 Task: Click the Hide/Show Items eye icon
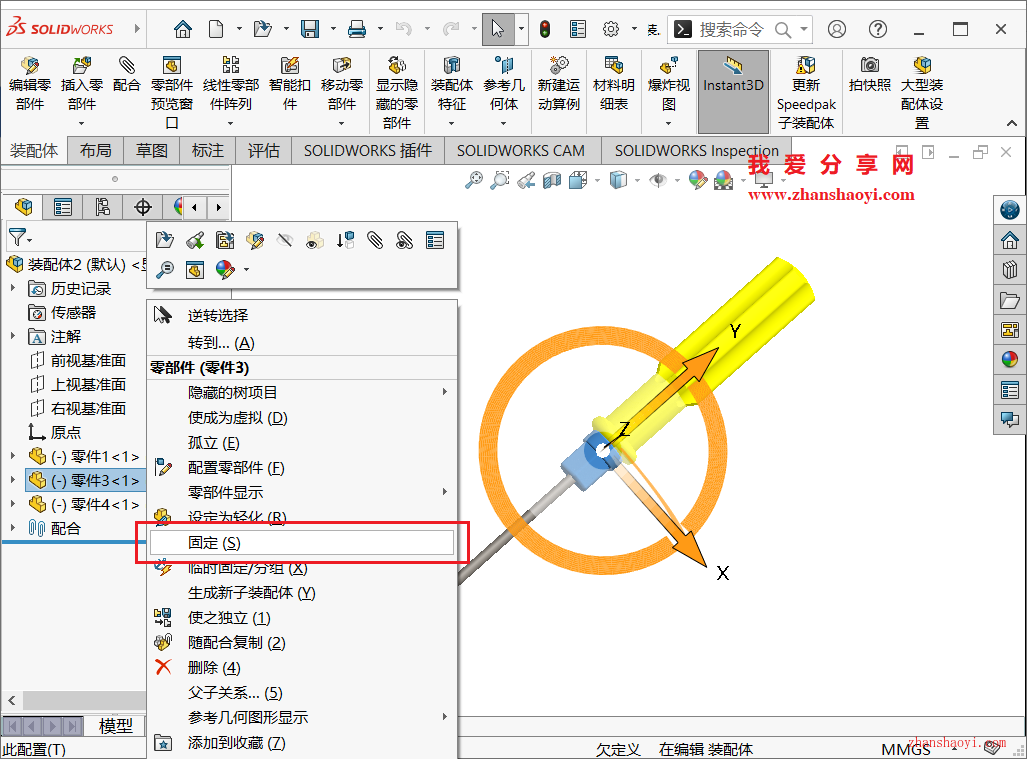658,179
